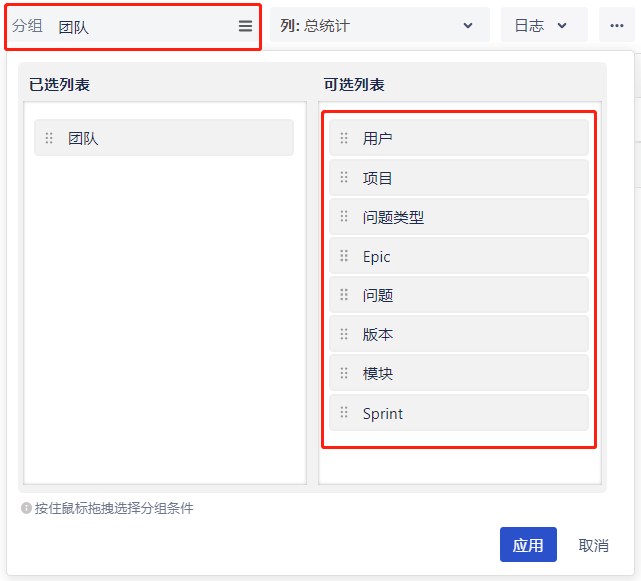Viewport: 641px width, 581px height.
Task: Click the info icon next to the drag hint
Action: pyautogui.click(x=27, y=508)
